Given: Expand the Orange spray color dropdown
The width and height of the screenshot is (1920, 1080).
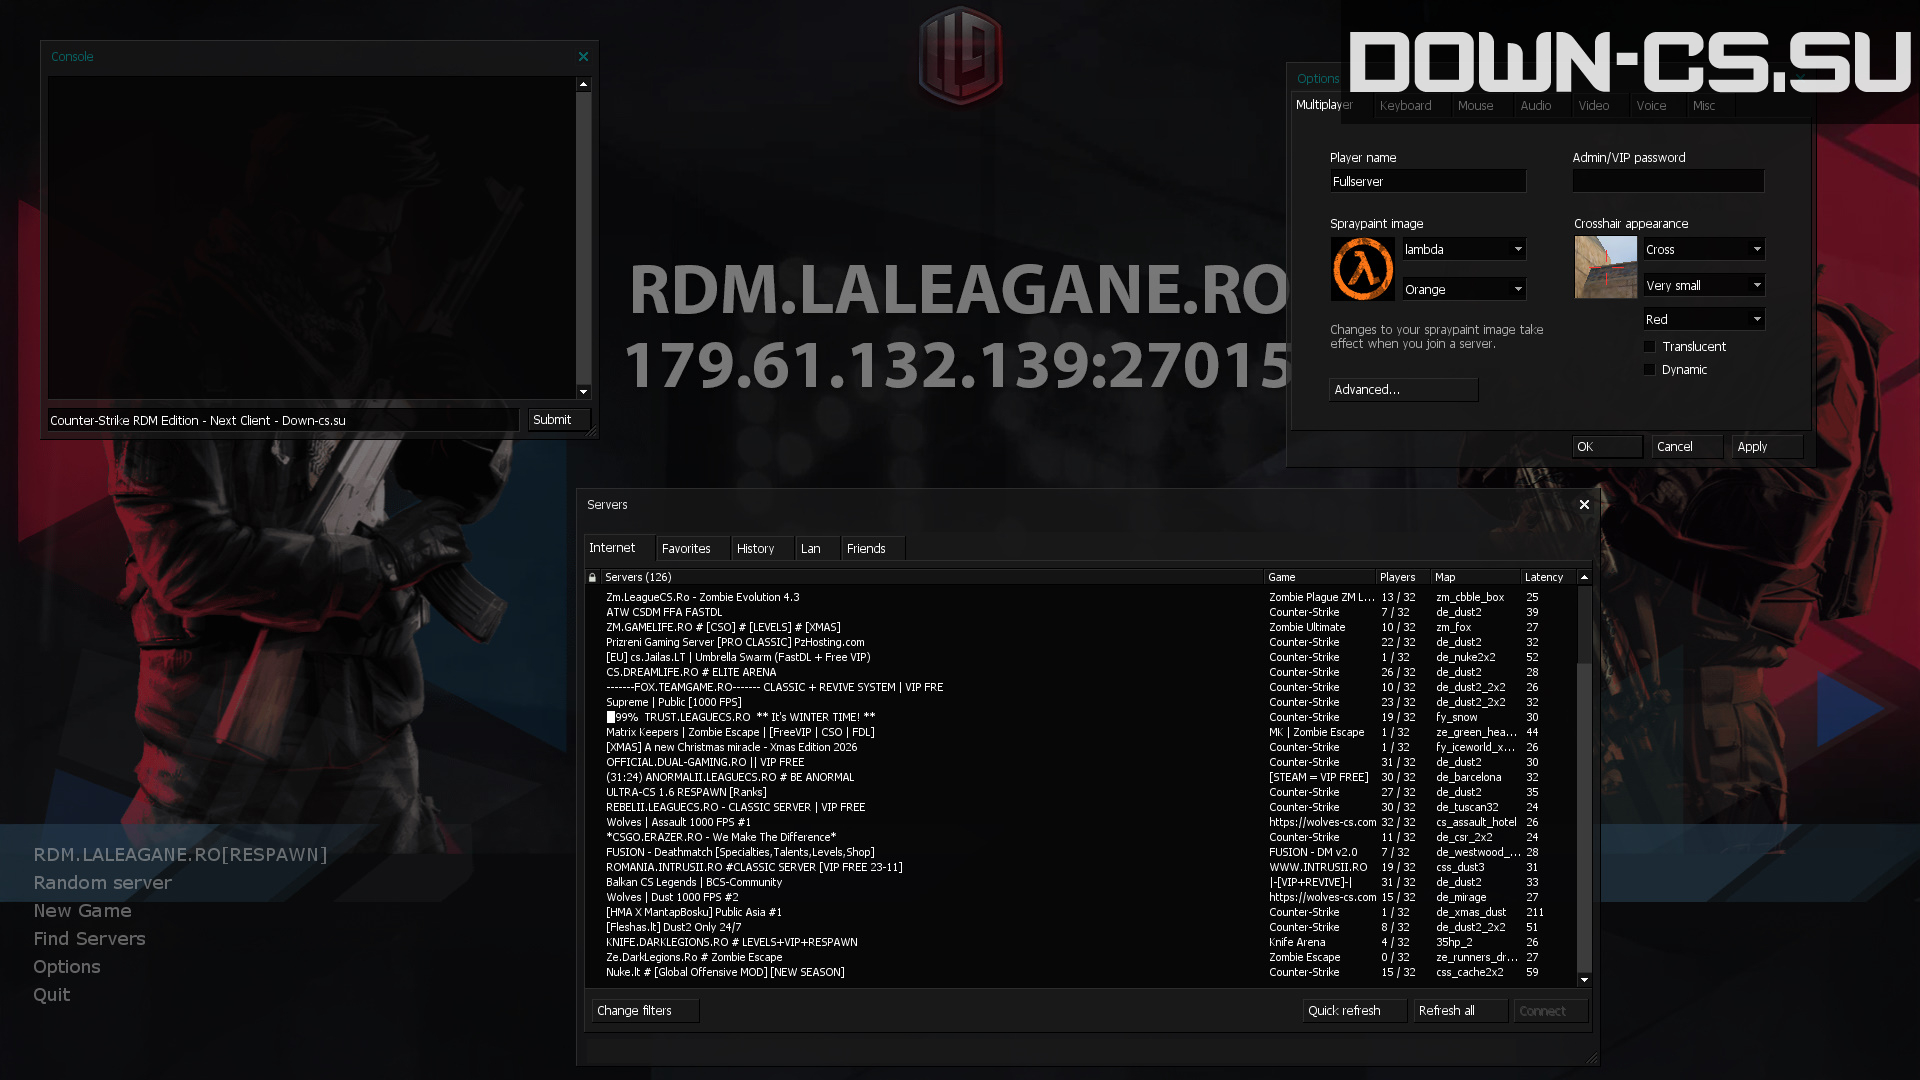Looking at the screenshot, I should (x=1517, y=289).
